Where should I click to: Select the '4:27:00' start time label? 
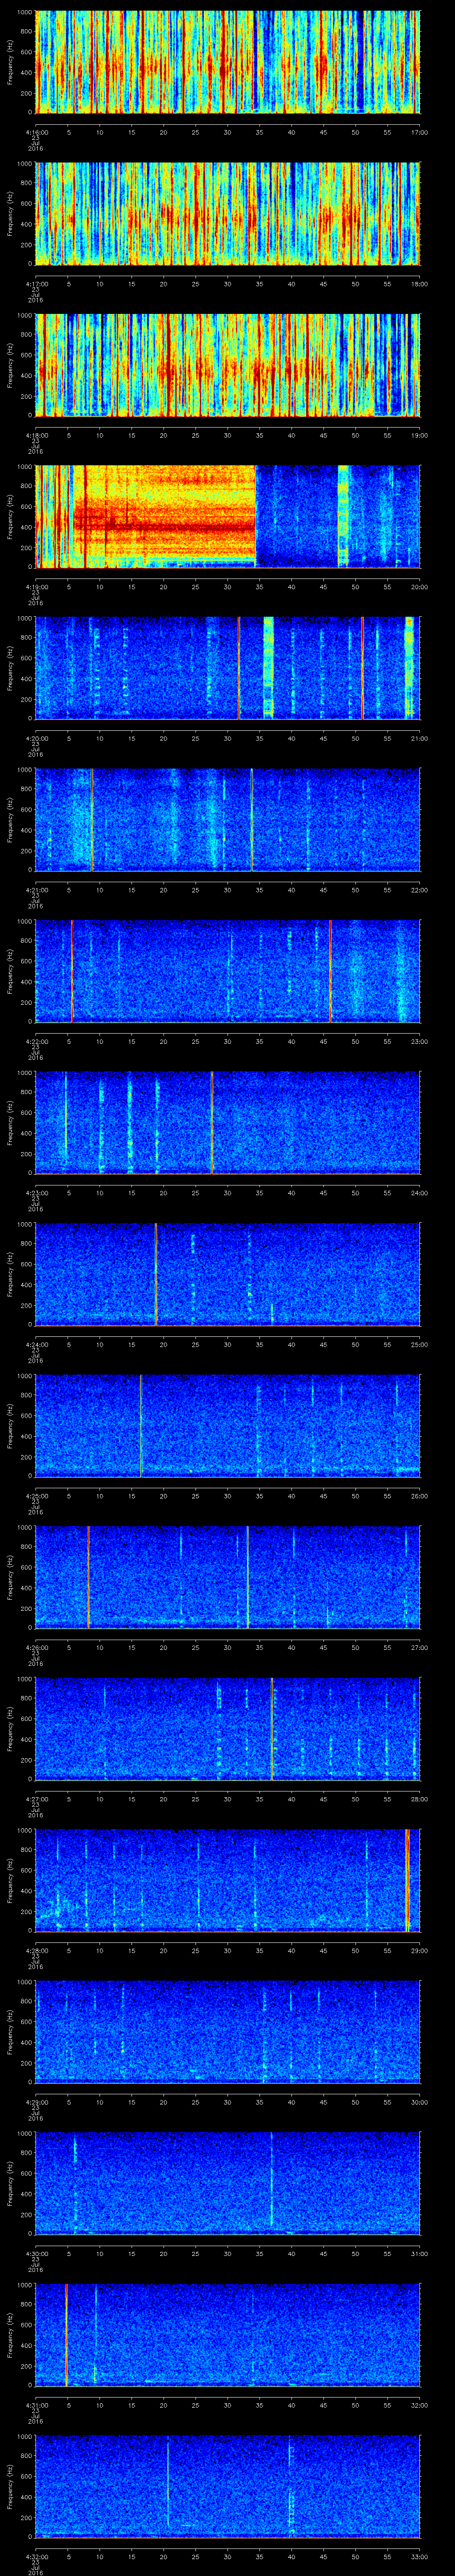pos(36,1799)
